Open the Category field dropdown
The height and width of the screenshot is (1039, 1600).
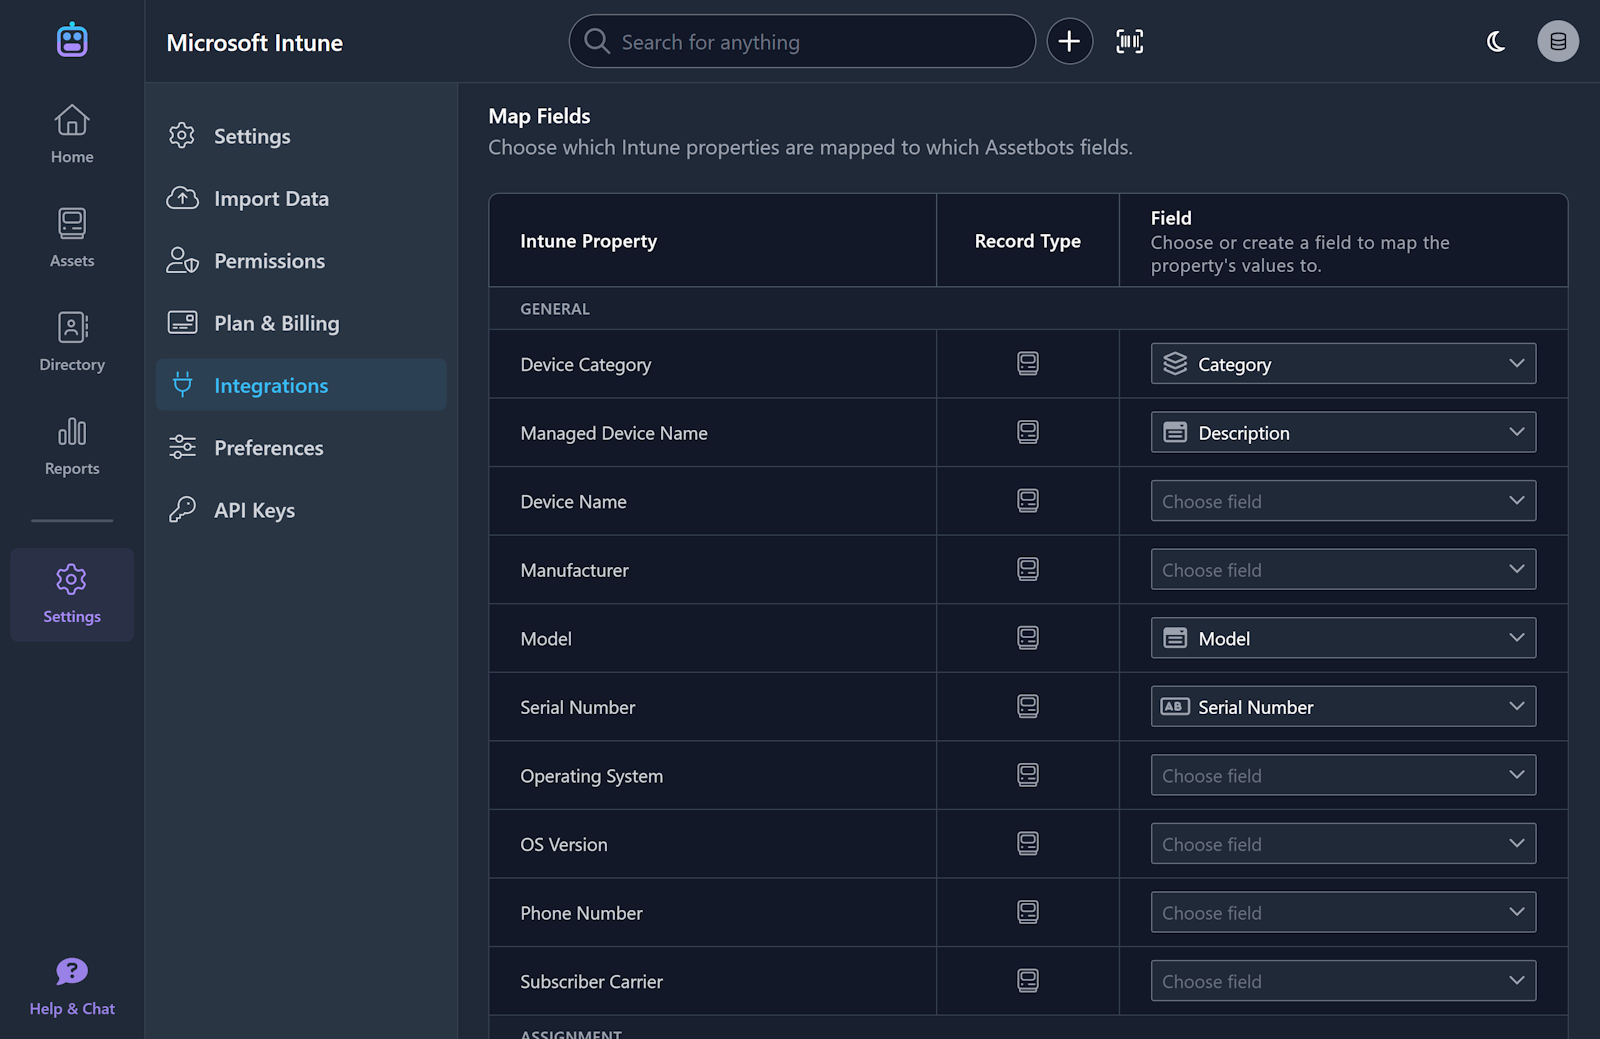tap(1343, 364)
